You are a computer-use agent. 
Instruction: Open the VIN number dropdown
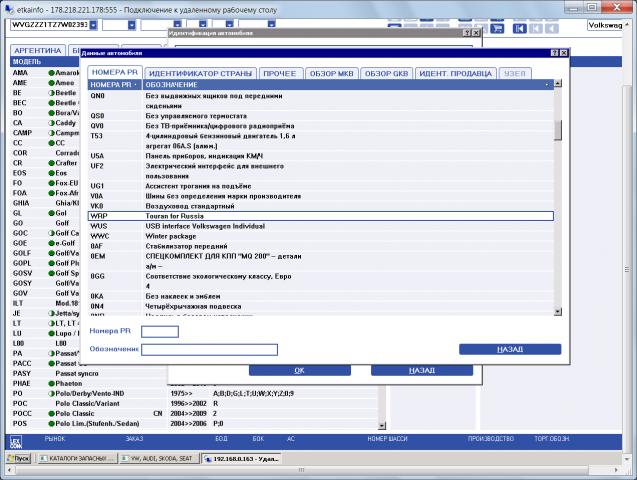[93, 25]
